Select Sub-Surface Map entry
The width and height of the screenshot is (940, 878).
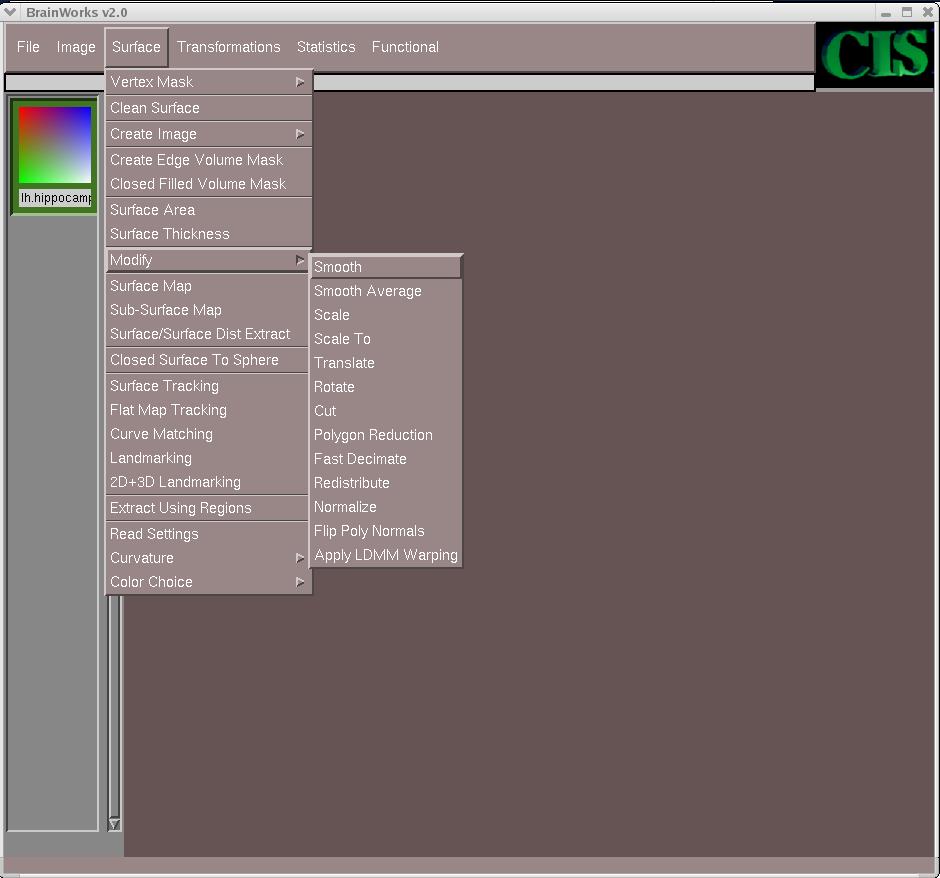click(x=209, y=310)
